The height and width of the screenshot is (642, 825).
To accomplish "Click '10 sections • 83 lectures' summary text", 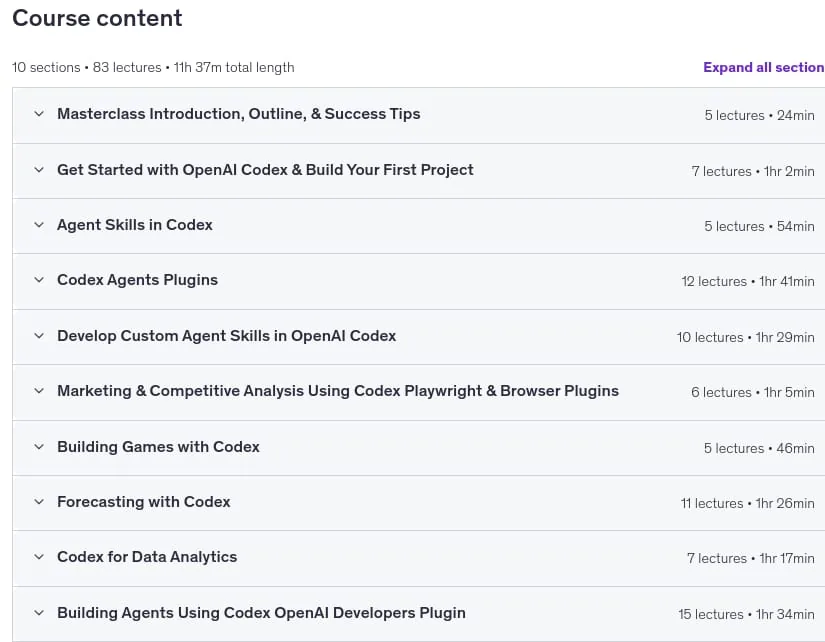I will coord(87,67).
